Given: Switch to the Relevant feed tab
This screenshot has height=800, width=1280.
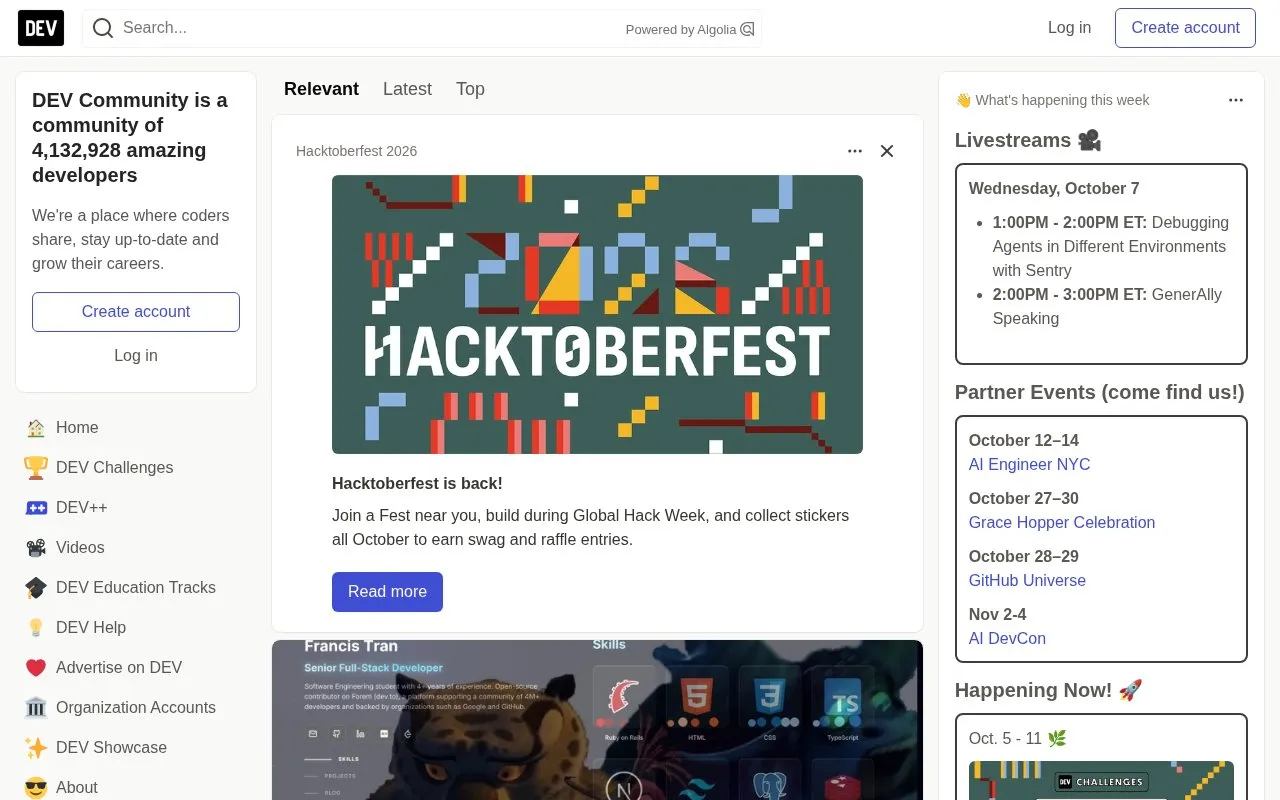Looking at the screenshot, I should point(321,89).
